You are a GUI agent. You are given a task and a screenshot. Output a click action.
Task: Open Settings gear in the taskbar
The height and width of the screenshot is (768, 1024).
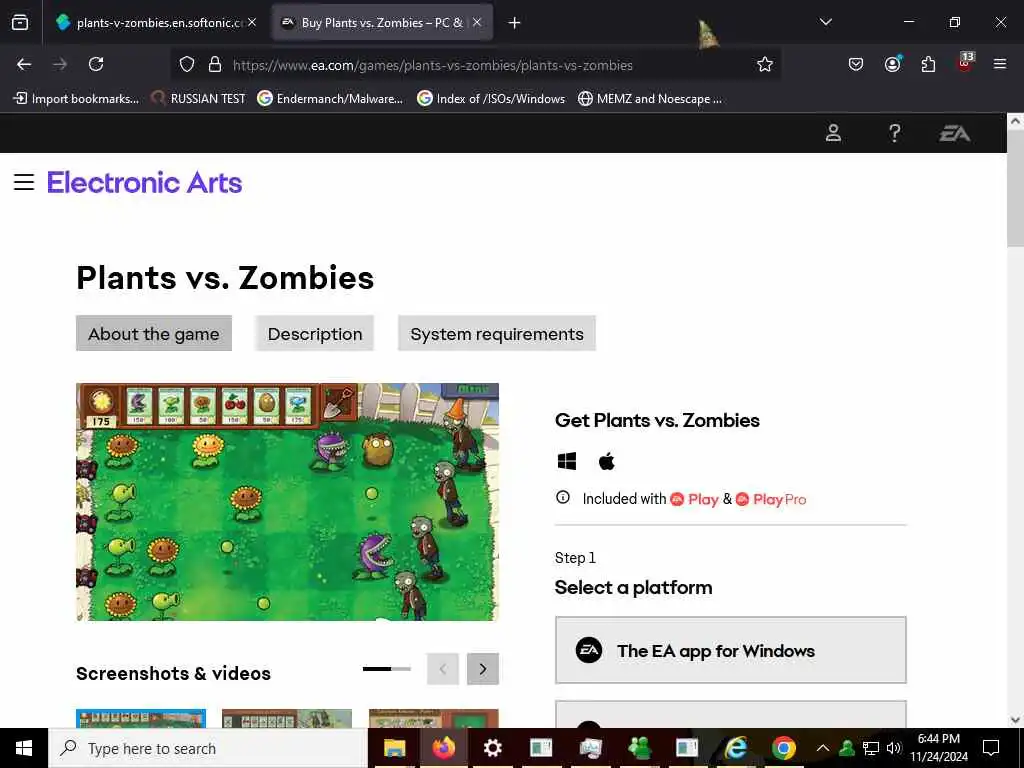coord(492,748)
